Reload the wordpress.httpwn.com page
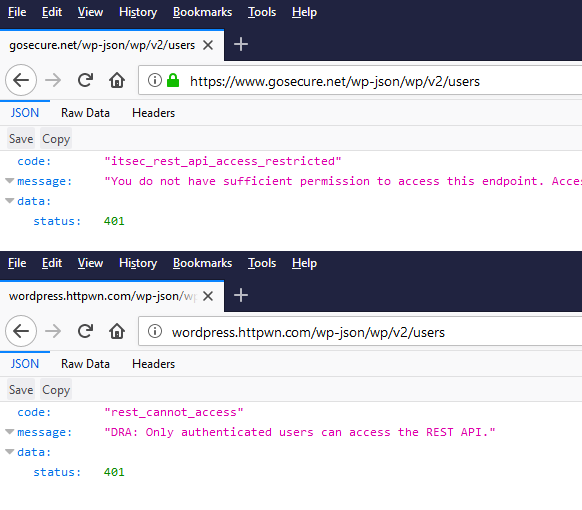The width and height of the screenshot is (582, 510). pos(85,331)
